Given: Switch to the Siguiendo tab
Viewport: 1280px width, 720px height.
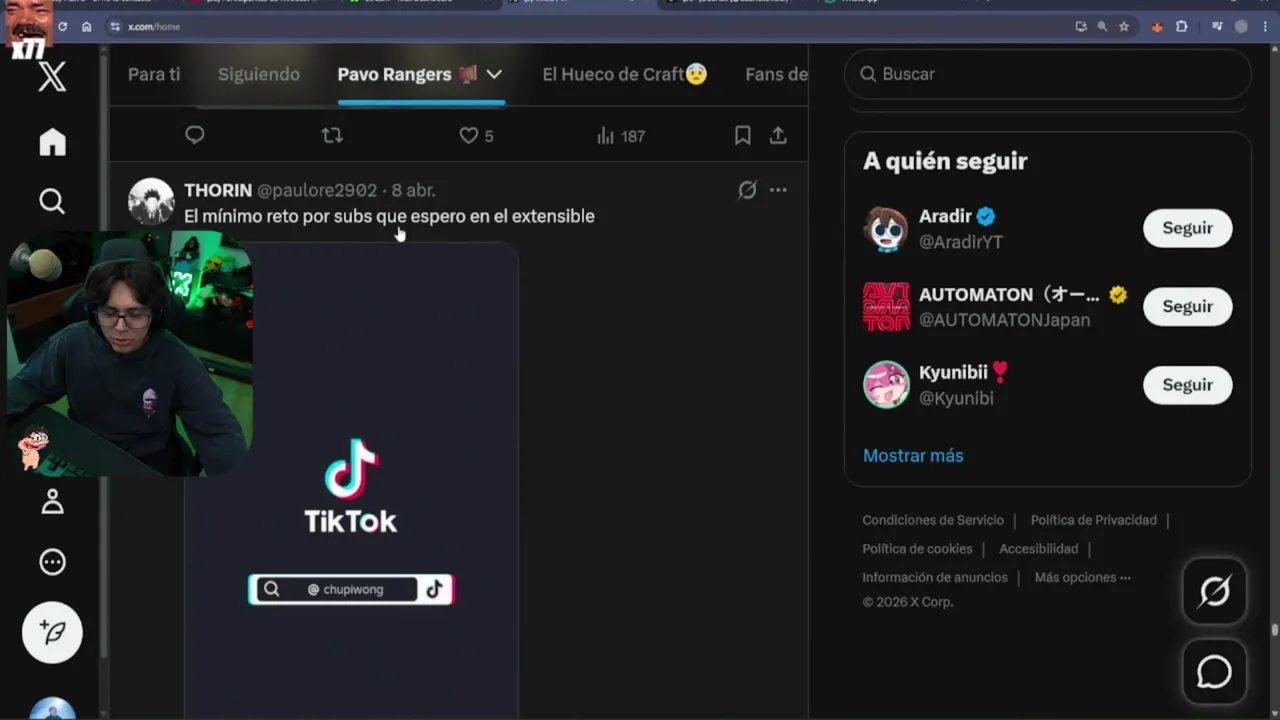Looking at the screenshot, I should pyautogui.click(x=259, y=74).
